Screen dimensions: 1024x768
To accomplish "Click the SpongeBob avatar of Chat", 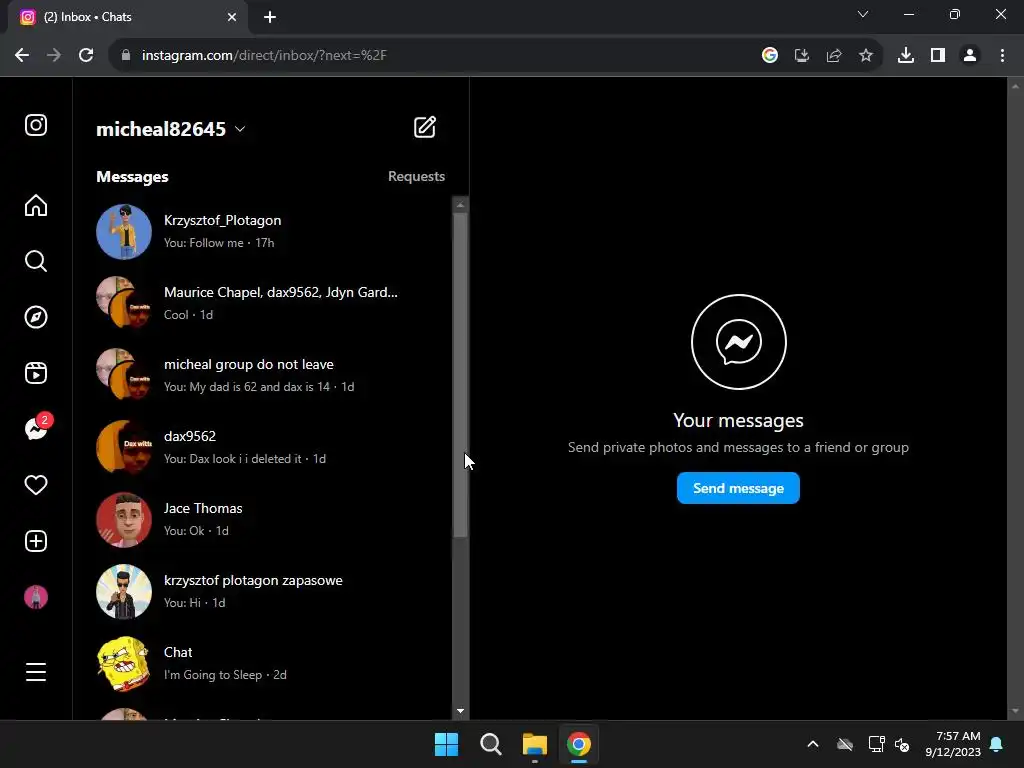I will [x=124, y=664].
